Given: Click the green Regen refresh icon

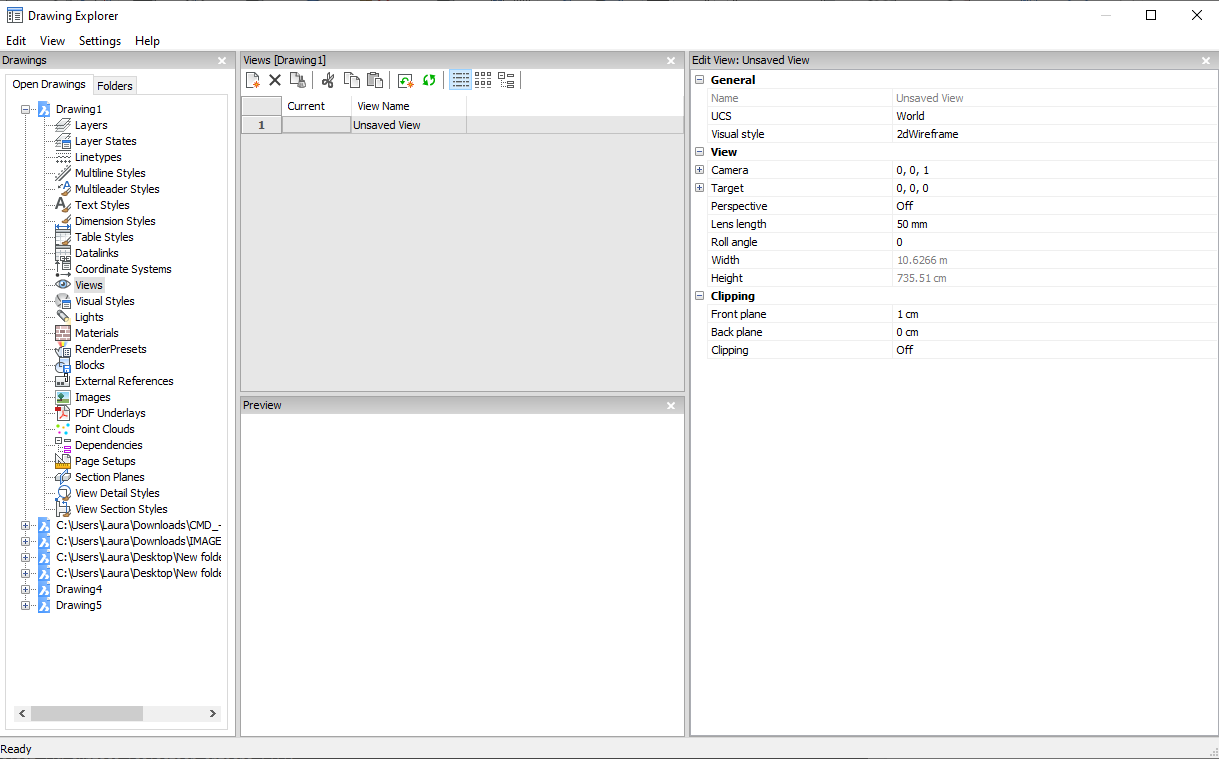Looking at the screenshot, I should 429,80.
